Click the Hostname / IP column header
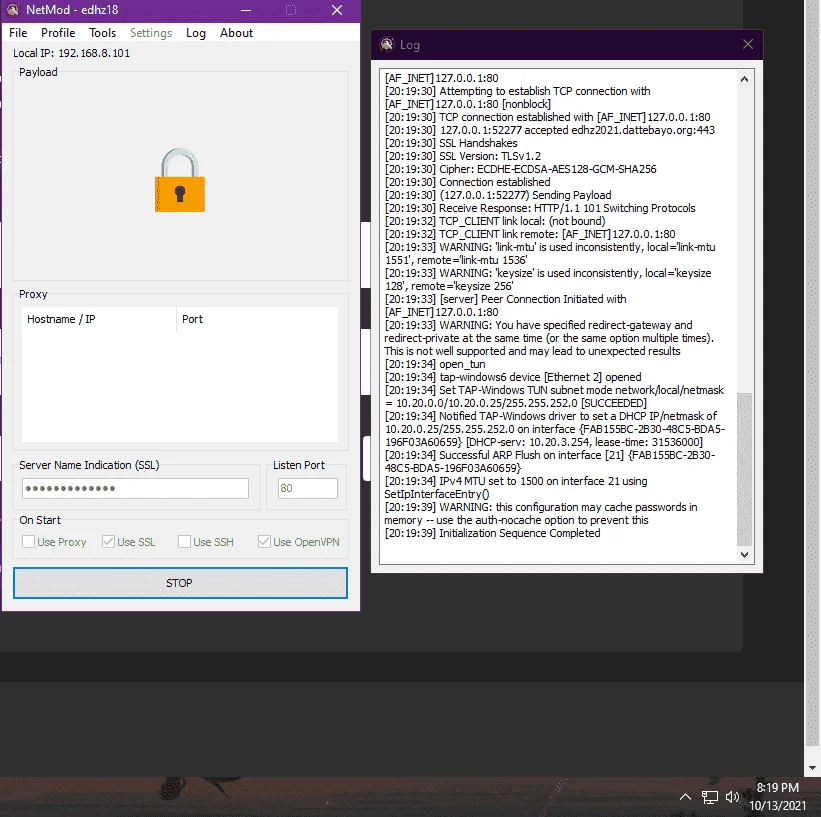This screenshot has width=821, height=817. pos(99,319)
